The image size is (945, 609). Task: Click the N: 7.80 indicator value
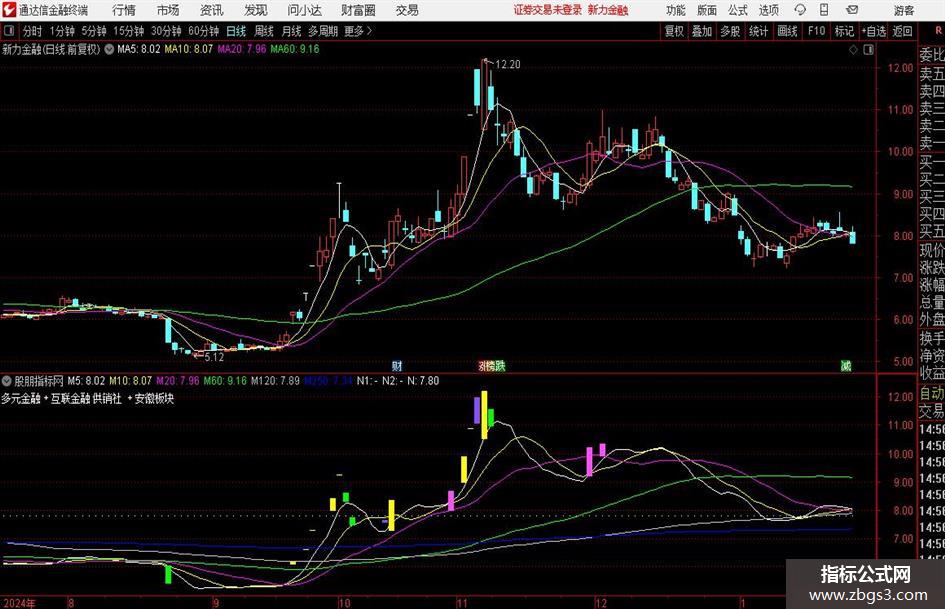click(x=422, y=381)
